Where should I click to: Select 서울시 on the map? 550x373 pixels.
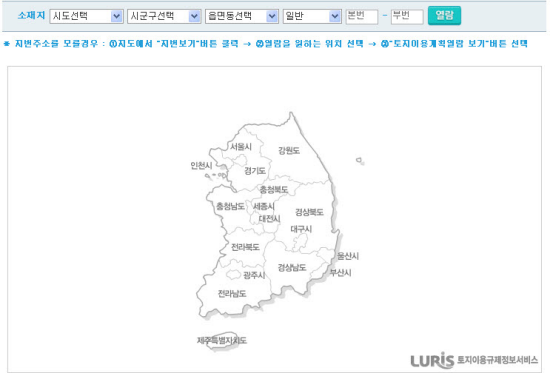241,147
